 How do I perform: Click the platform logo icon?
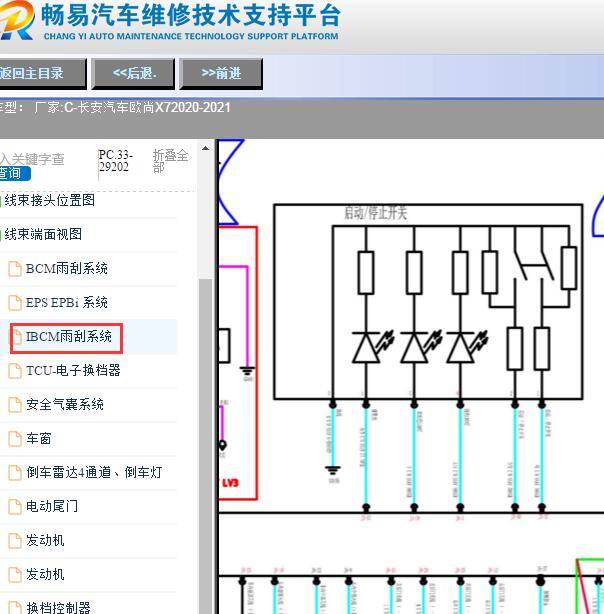pyautogui.click(x=16, y=20)
